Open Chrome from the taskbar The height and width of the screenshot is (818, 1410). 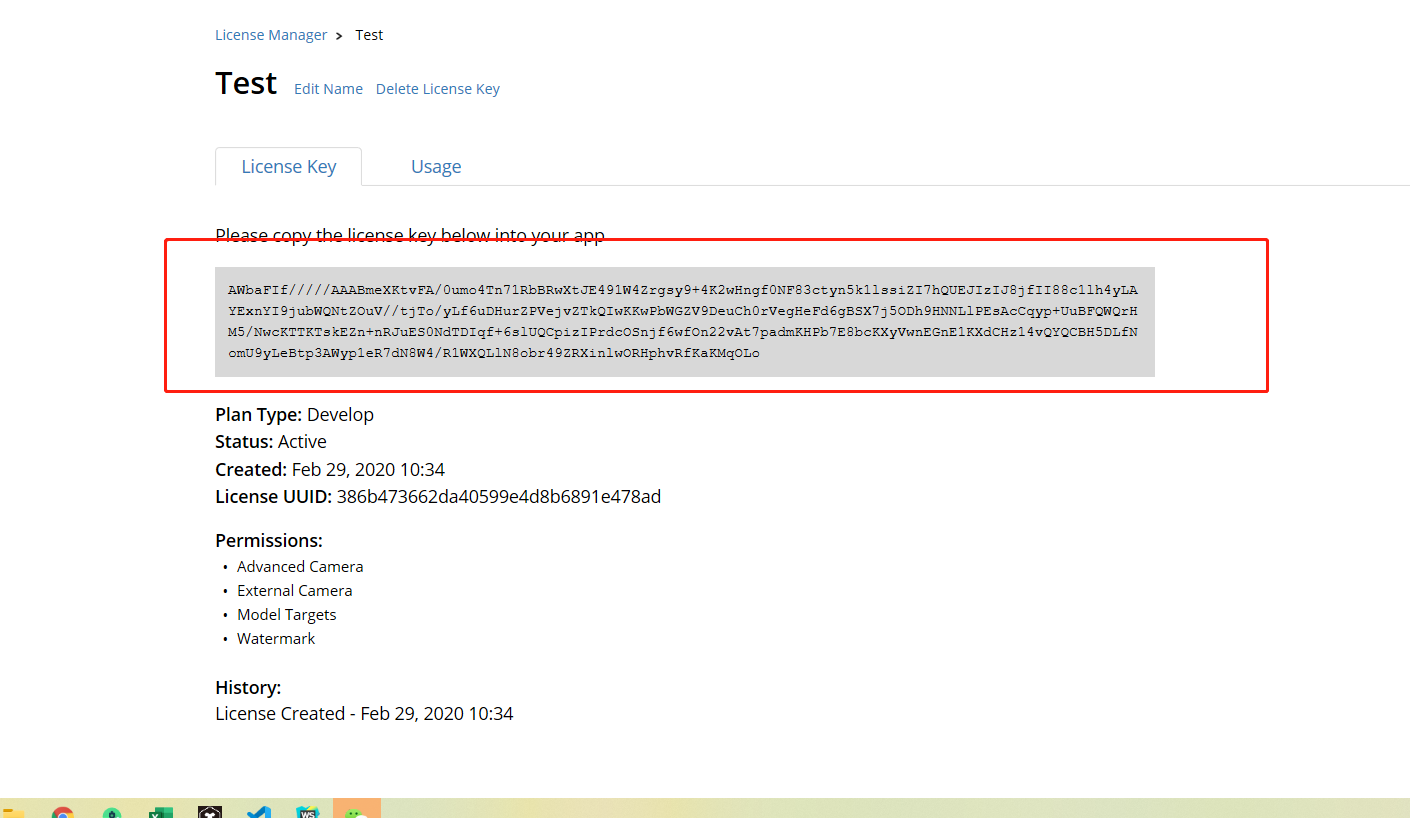tap(63, 812)
